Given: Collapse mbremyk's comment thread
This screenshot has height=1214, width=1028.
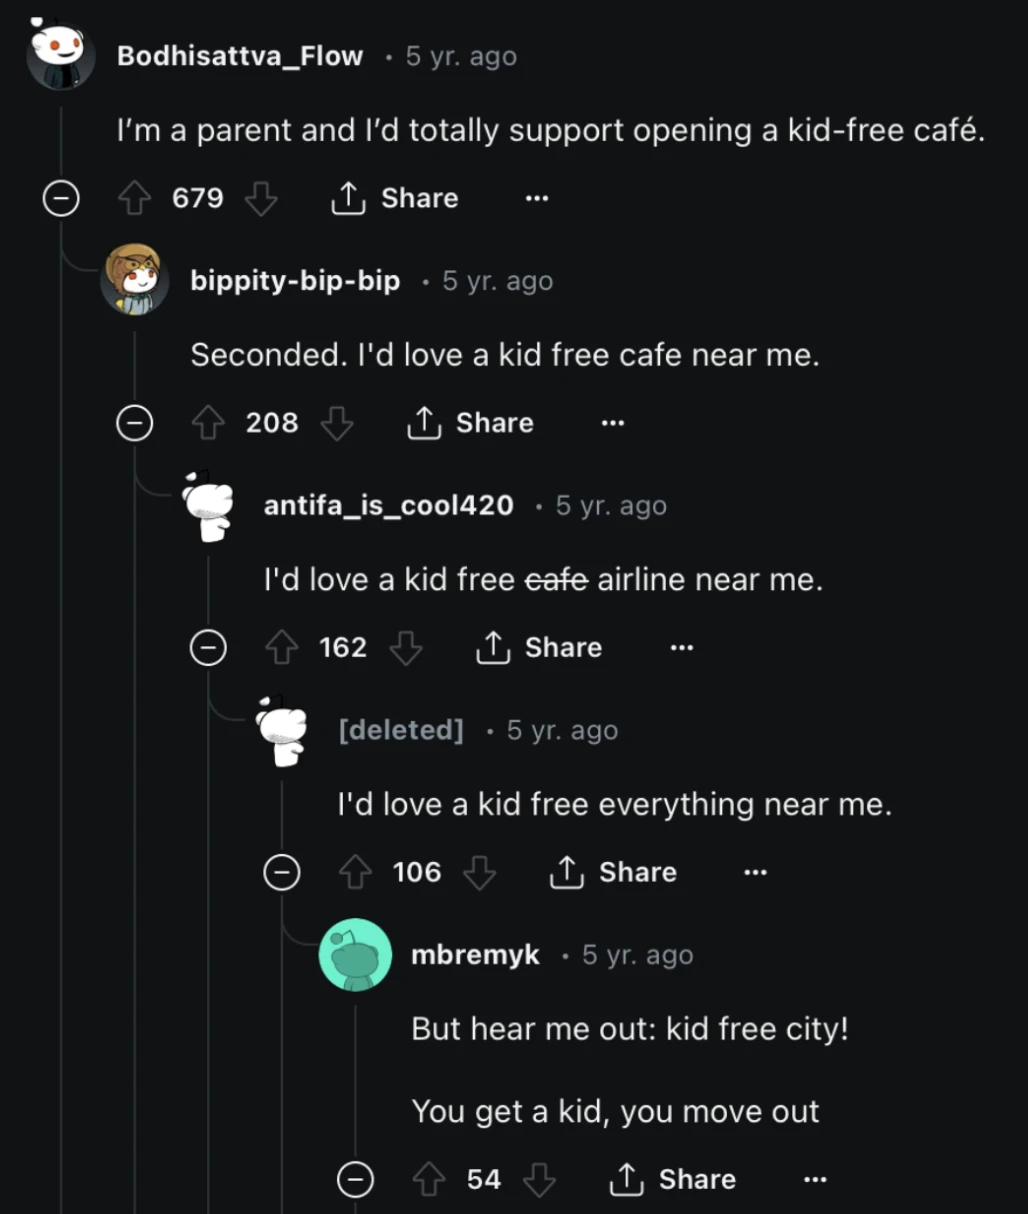Looking at the screenshot, I should click(x=355, y=1180).
